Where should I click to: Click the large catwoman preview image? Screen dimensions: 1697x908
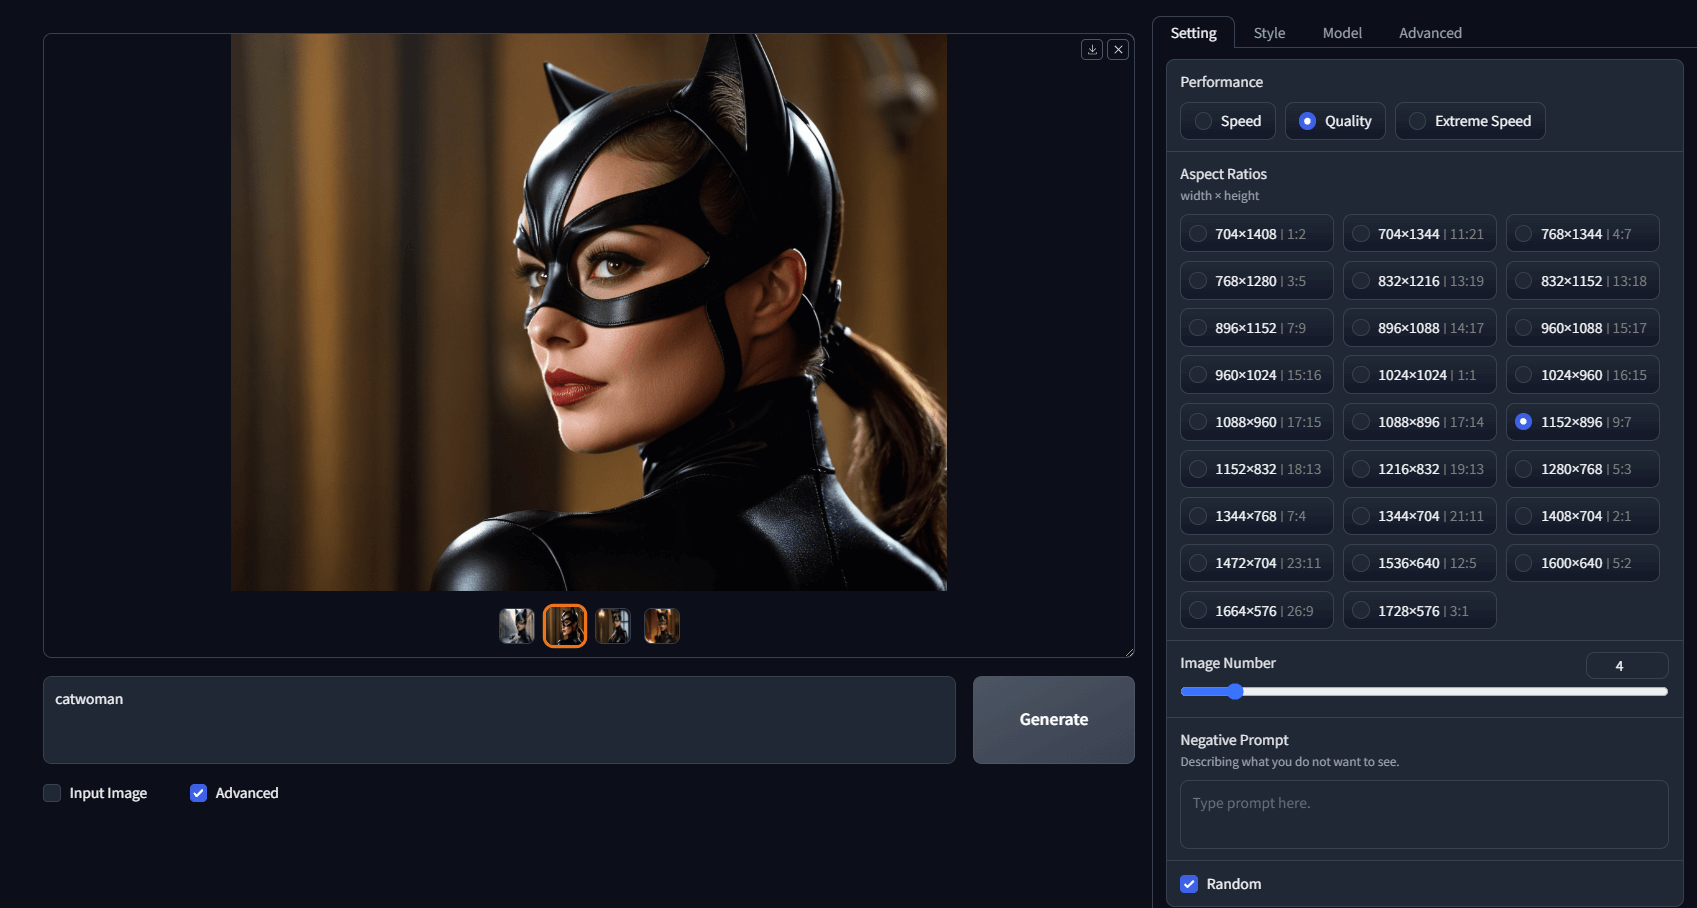[x=589, y=312]
